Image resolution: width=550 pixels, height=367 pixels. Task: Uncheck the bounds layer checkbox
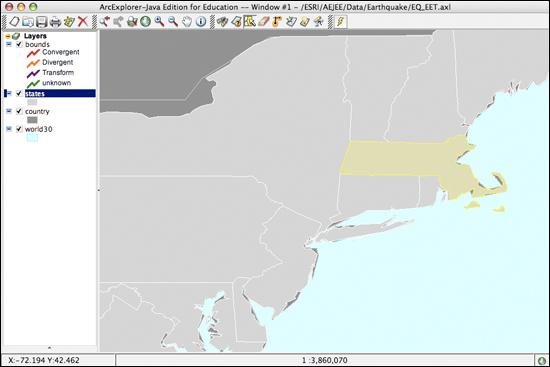[19, 45]
